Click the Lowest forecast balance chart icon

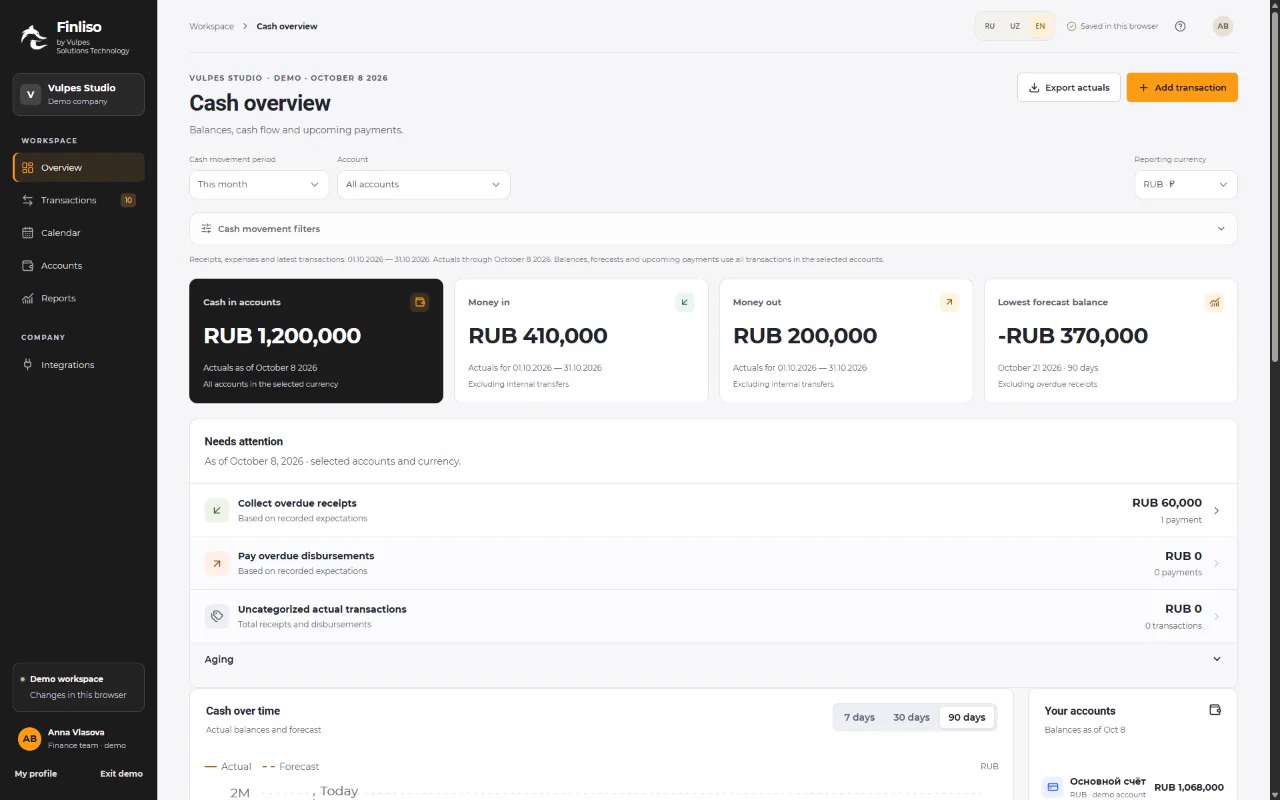click(x=1214, y=302)
